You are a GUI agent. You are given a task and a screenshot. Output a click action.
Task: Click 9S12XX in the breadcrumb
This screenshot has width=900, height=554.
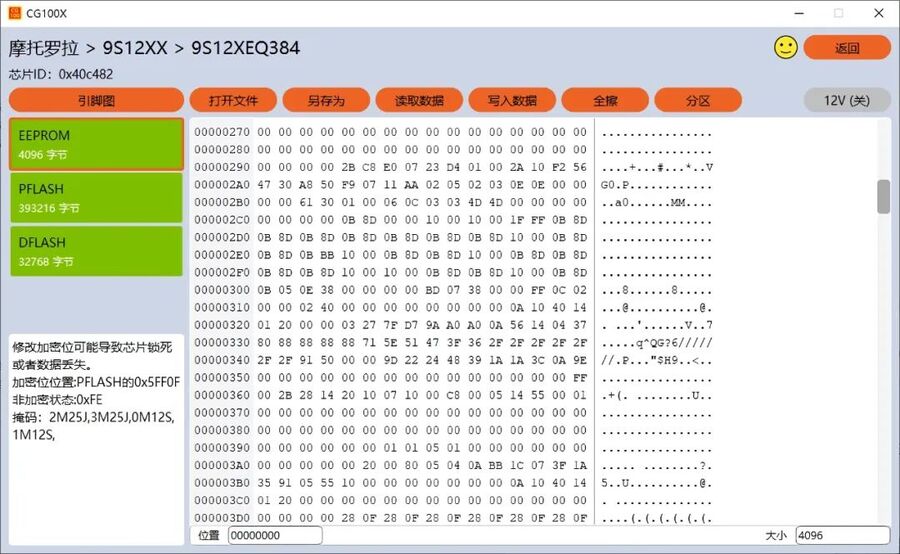coord(135,48)
